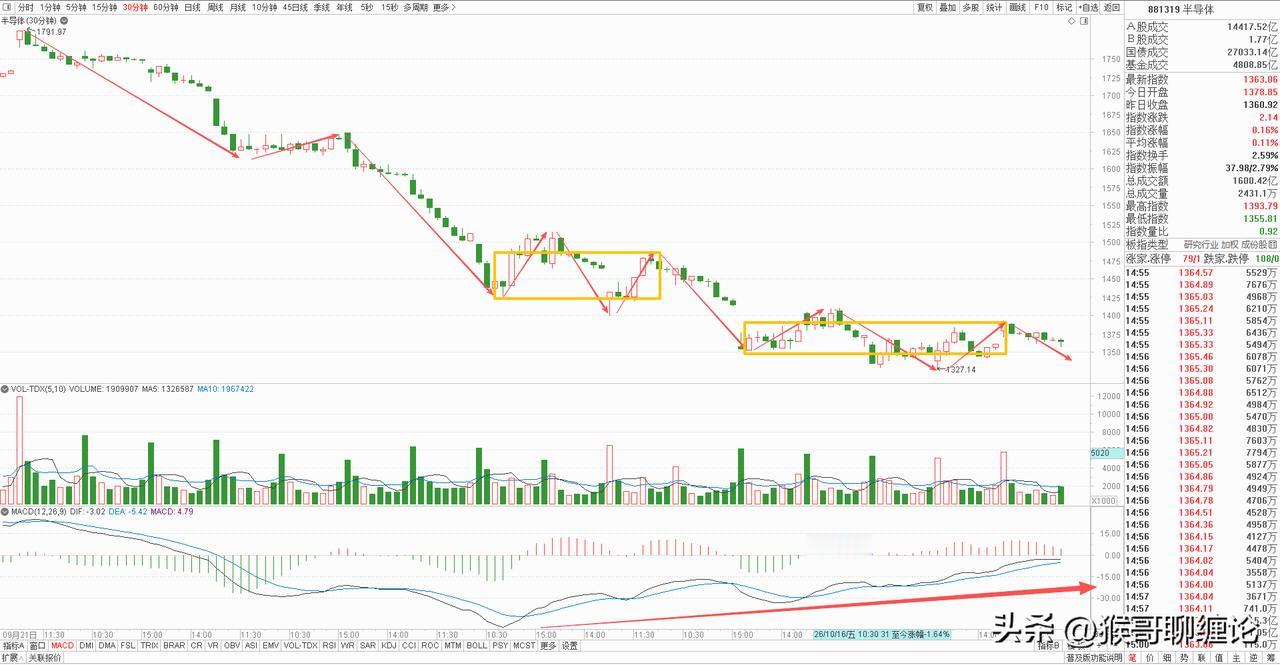
Task: Open F10 company info
Action: click(1041, 7)
